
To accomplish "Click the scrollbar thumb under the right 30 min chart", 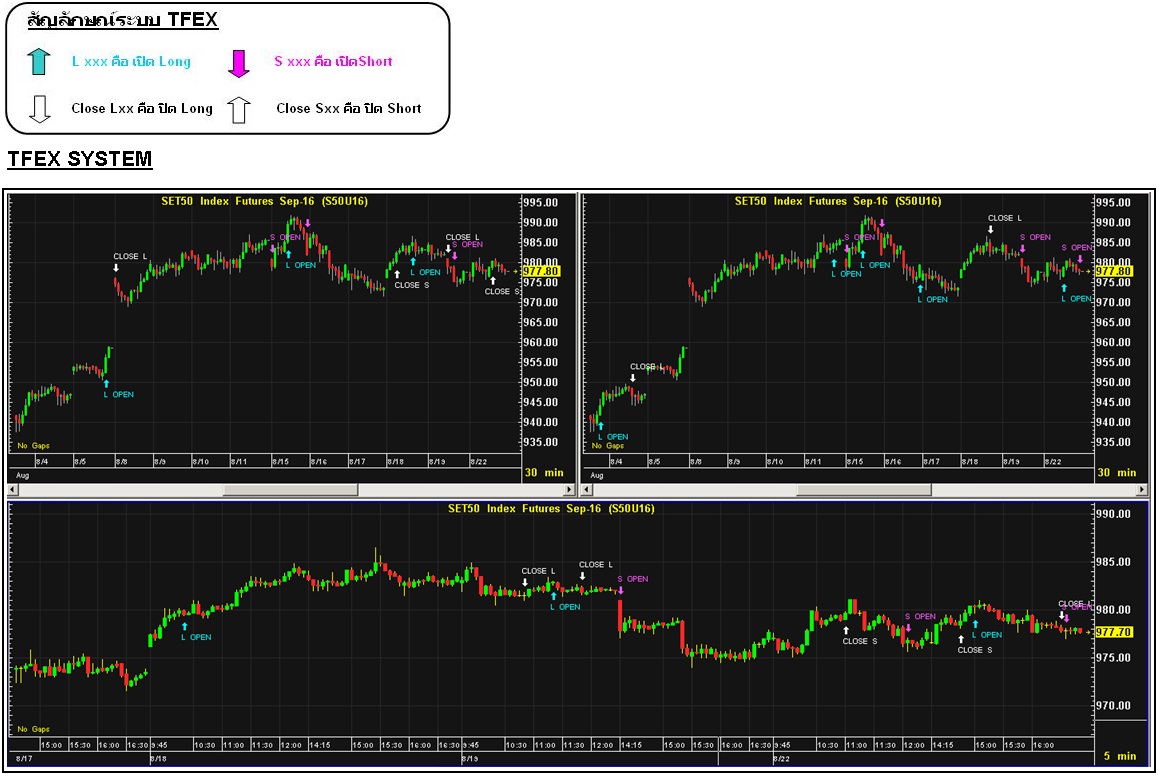I will point(864,490).
